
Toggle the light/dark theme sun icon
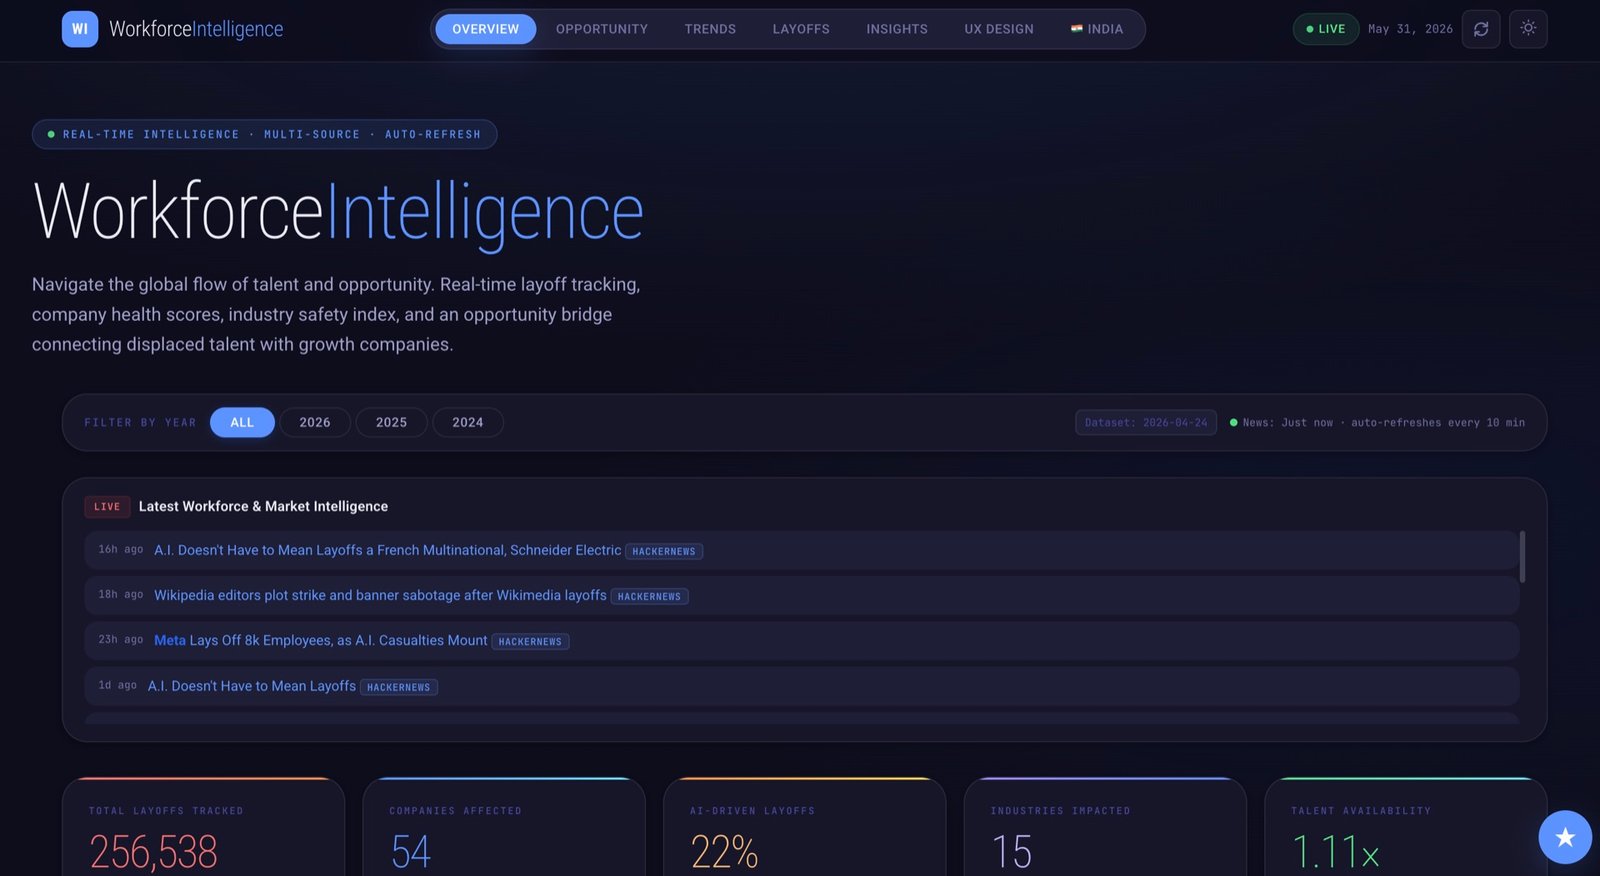(1528, 29)
